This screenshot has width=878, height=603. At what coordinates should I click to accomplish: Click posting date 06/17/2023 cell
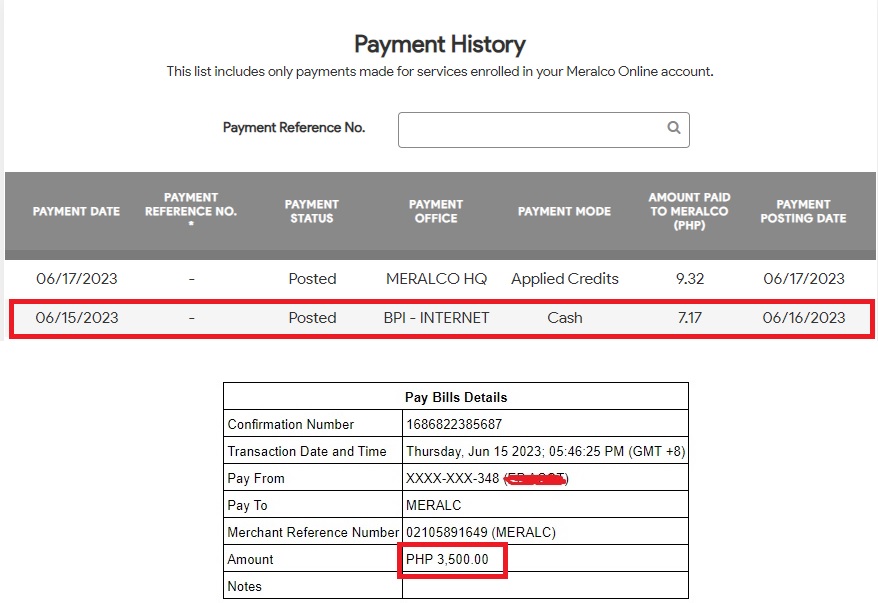(x=804, y=279)
